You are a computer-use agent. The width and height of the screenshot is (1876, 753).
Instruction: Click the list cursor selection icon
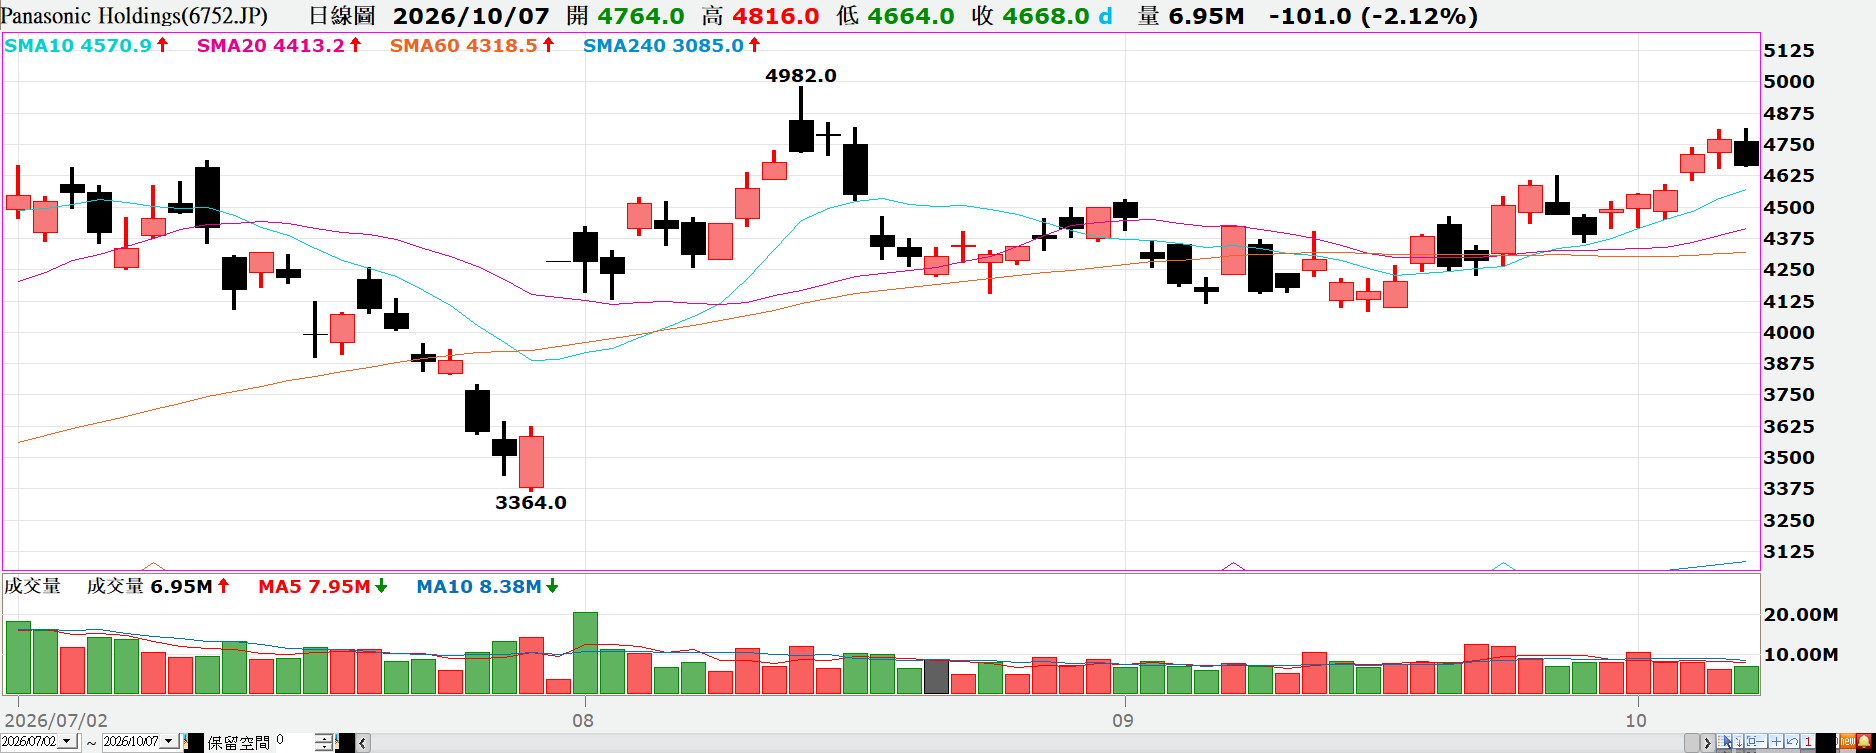click(x=1724, y=741)
